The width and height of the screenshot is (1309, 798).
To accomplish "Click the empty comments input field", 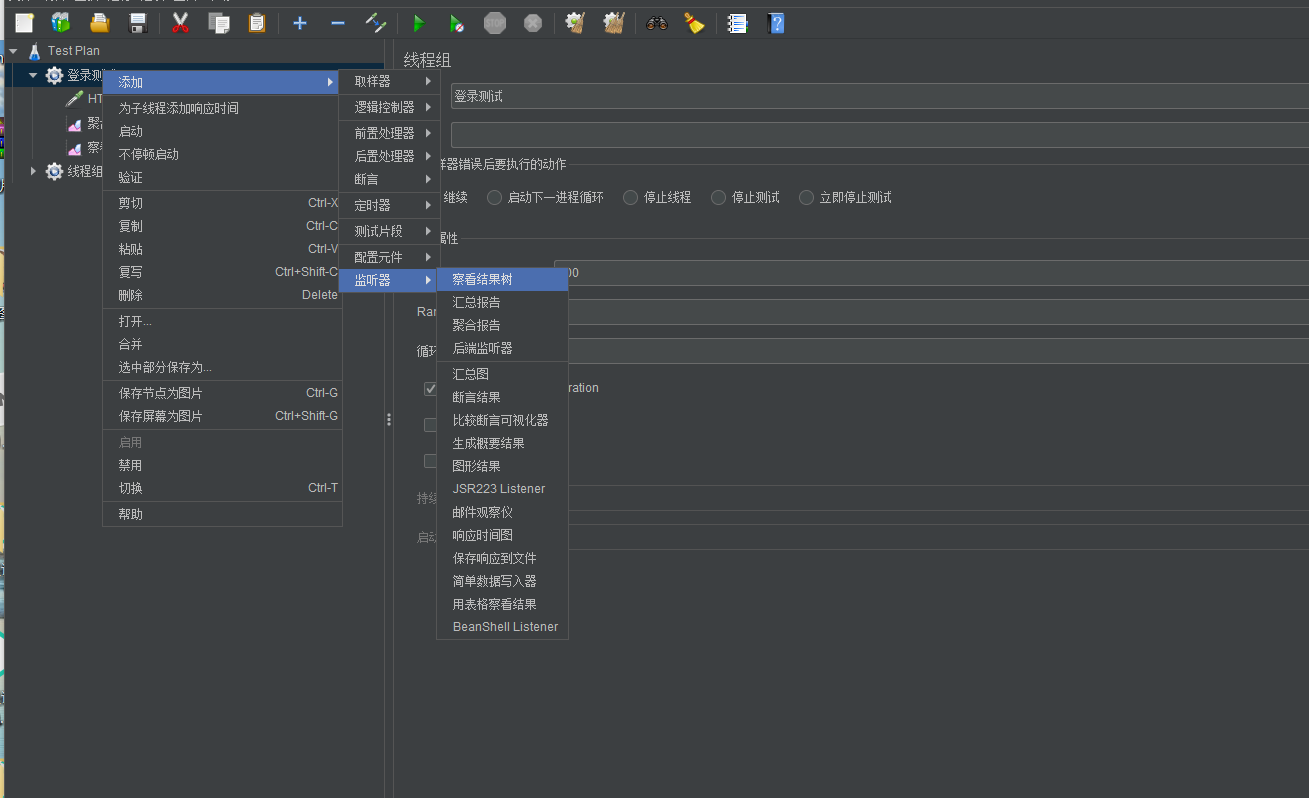I will point(879,135).
